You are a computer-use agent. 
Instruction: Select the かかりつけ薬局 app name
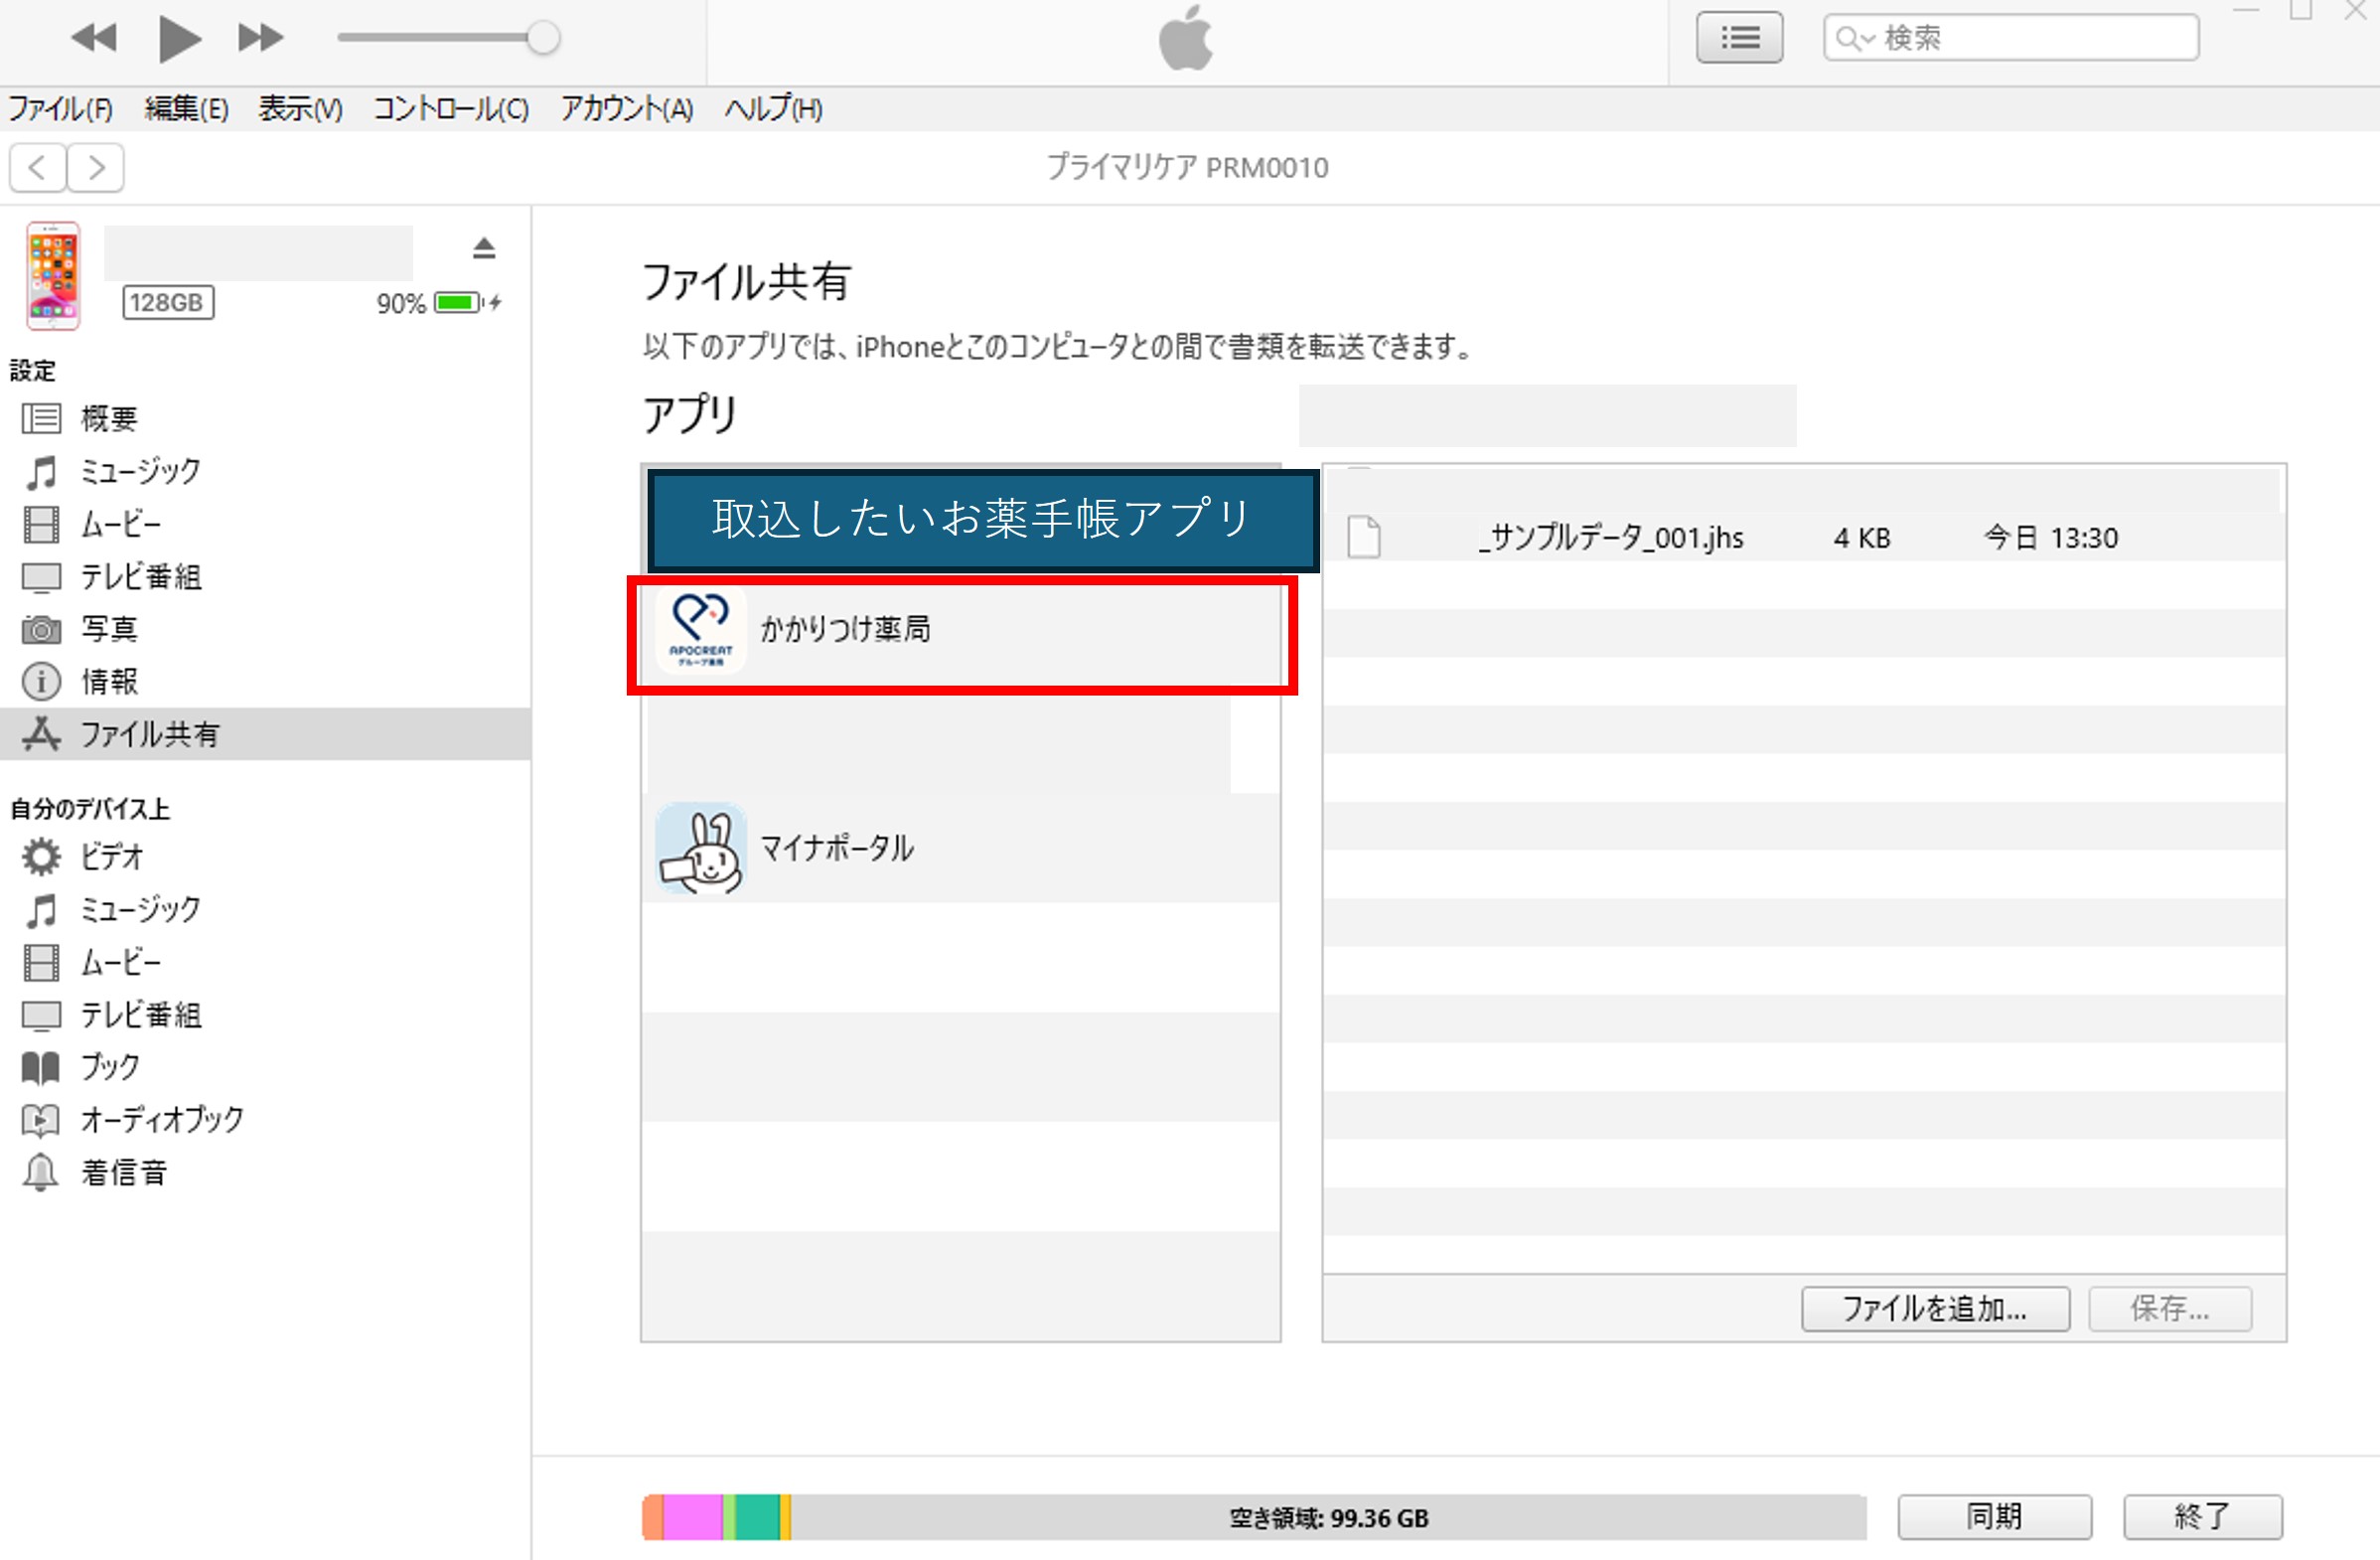click(x=846, y=629)
